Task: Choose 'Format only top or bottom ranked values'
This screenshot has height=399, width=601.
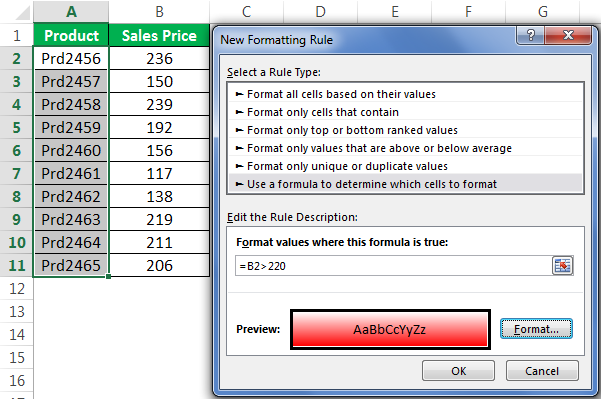Action: 406,130
